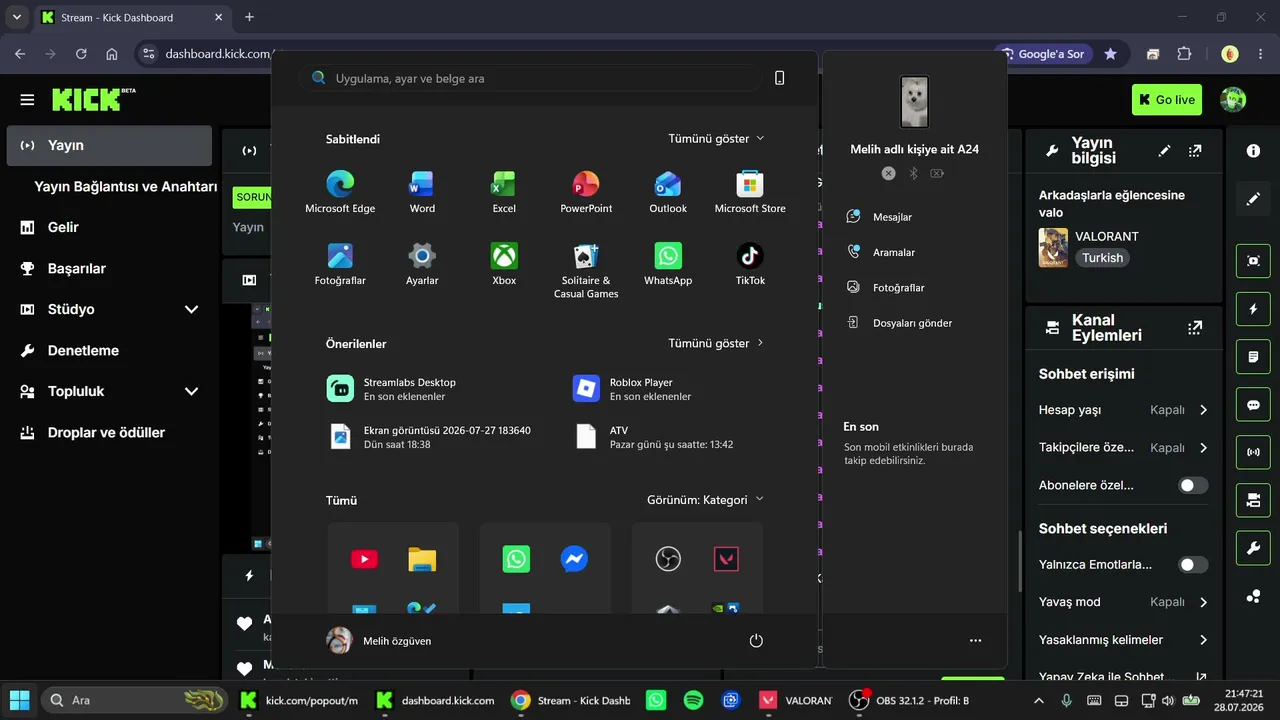Click the Go live button
The image size is (1280, 720).
(1167, 100)
